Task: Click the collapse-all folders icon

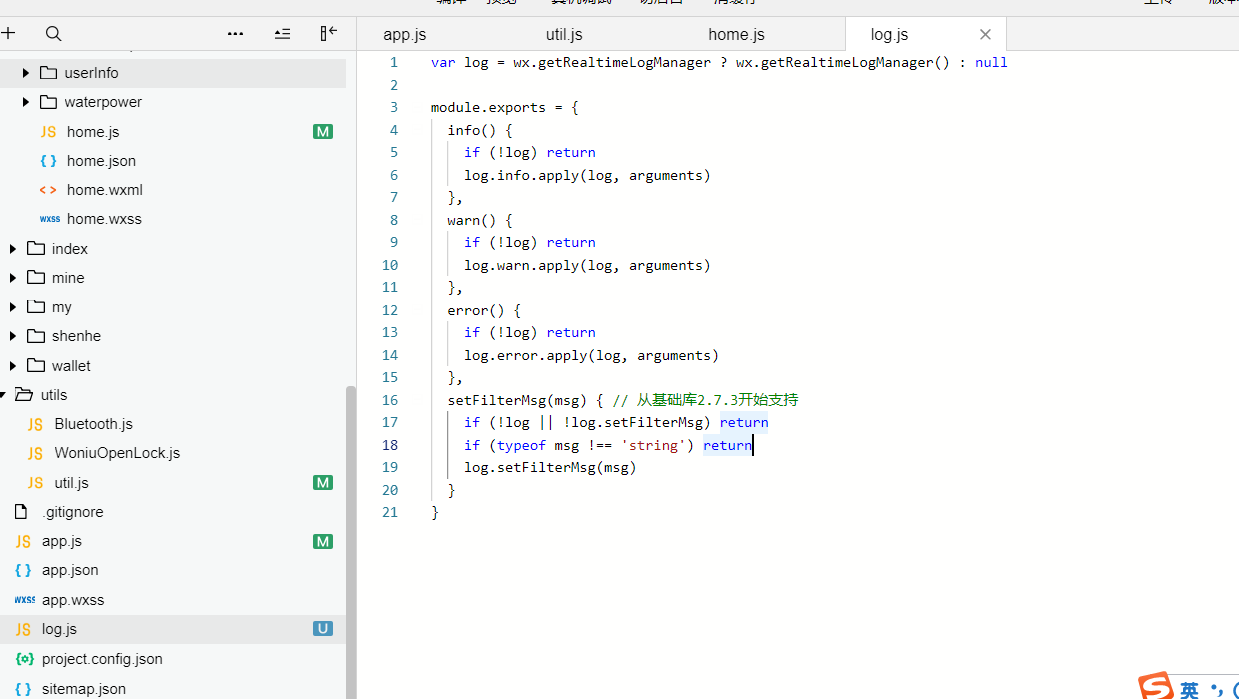Action: click(283, 33)
